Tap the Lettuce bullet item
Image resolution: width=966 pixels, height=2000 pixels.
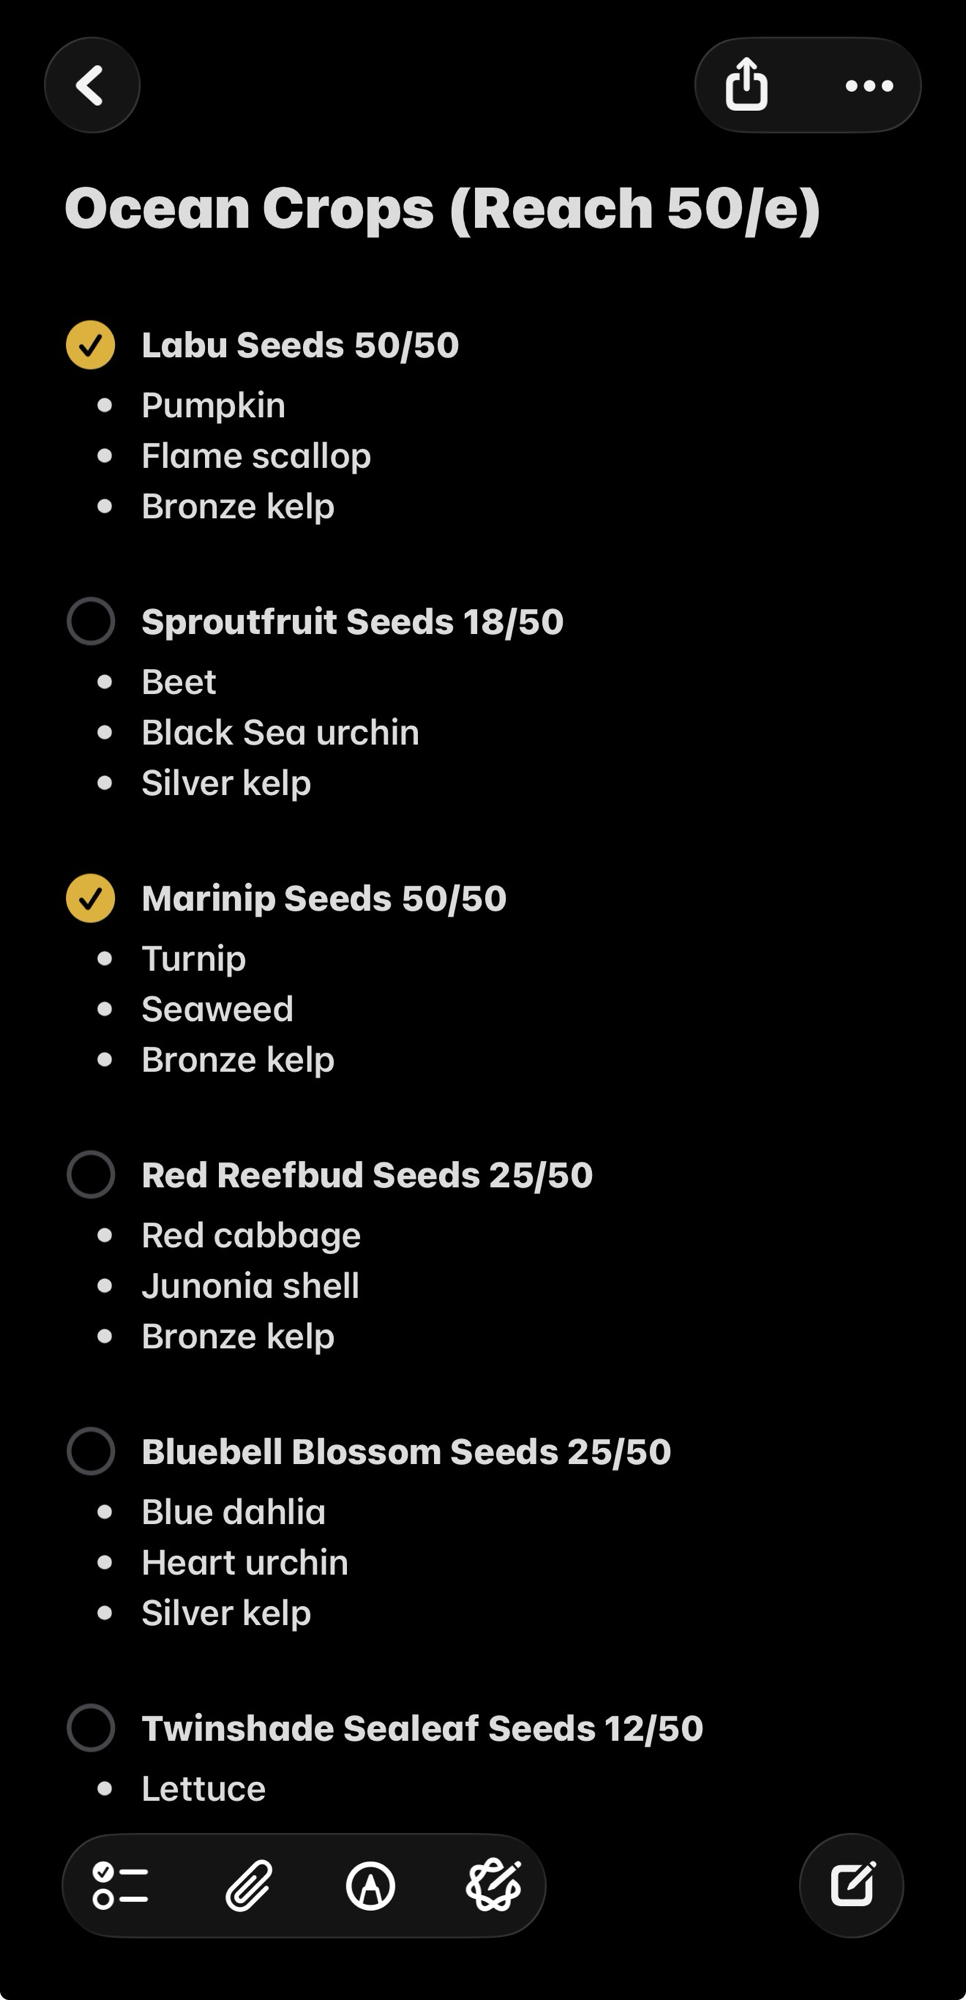pyautogui.click(x=204, y=1788)
